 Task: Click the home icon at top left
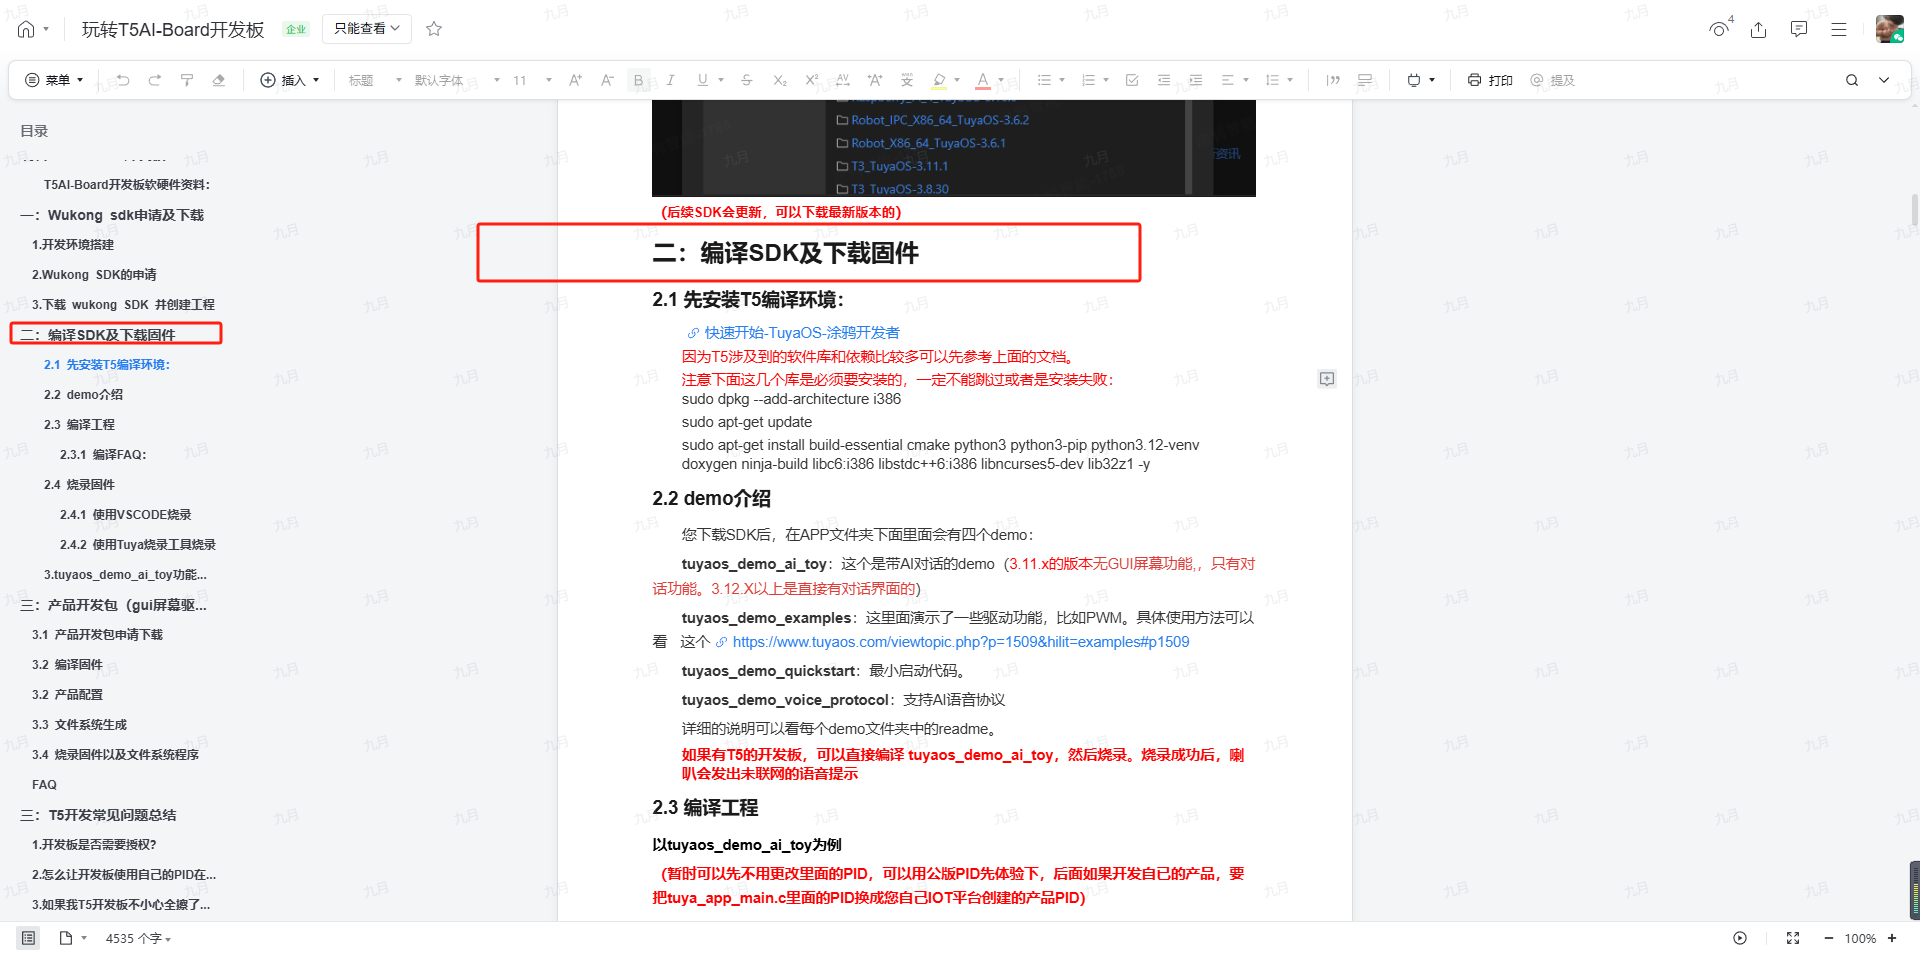(26, 29)
